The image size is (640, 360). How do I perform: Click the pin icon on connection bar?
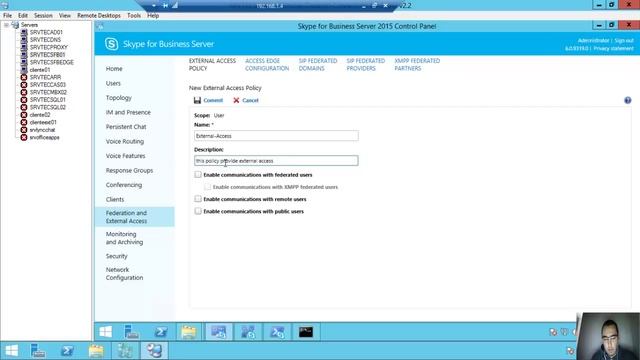point(165,6)
